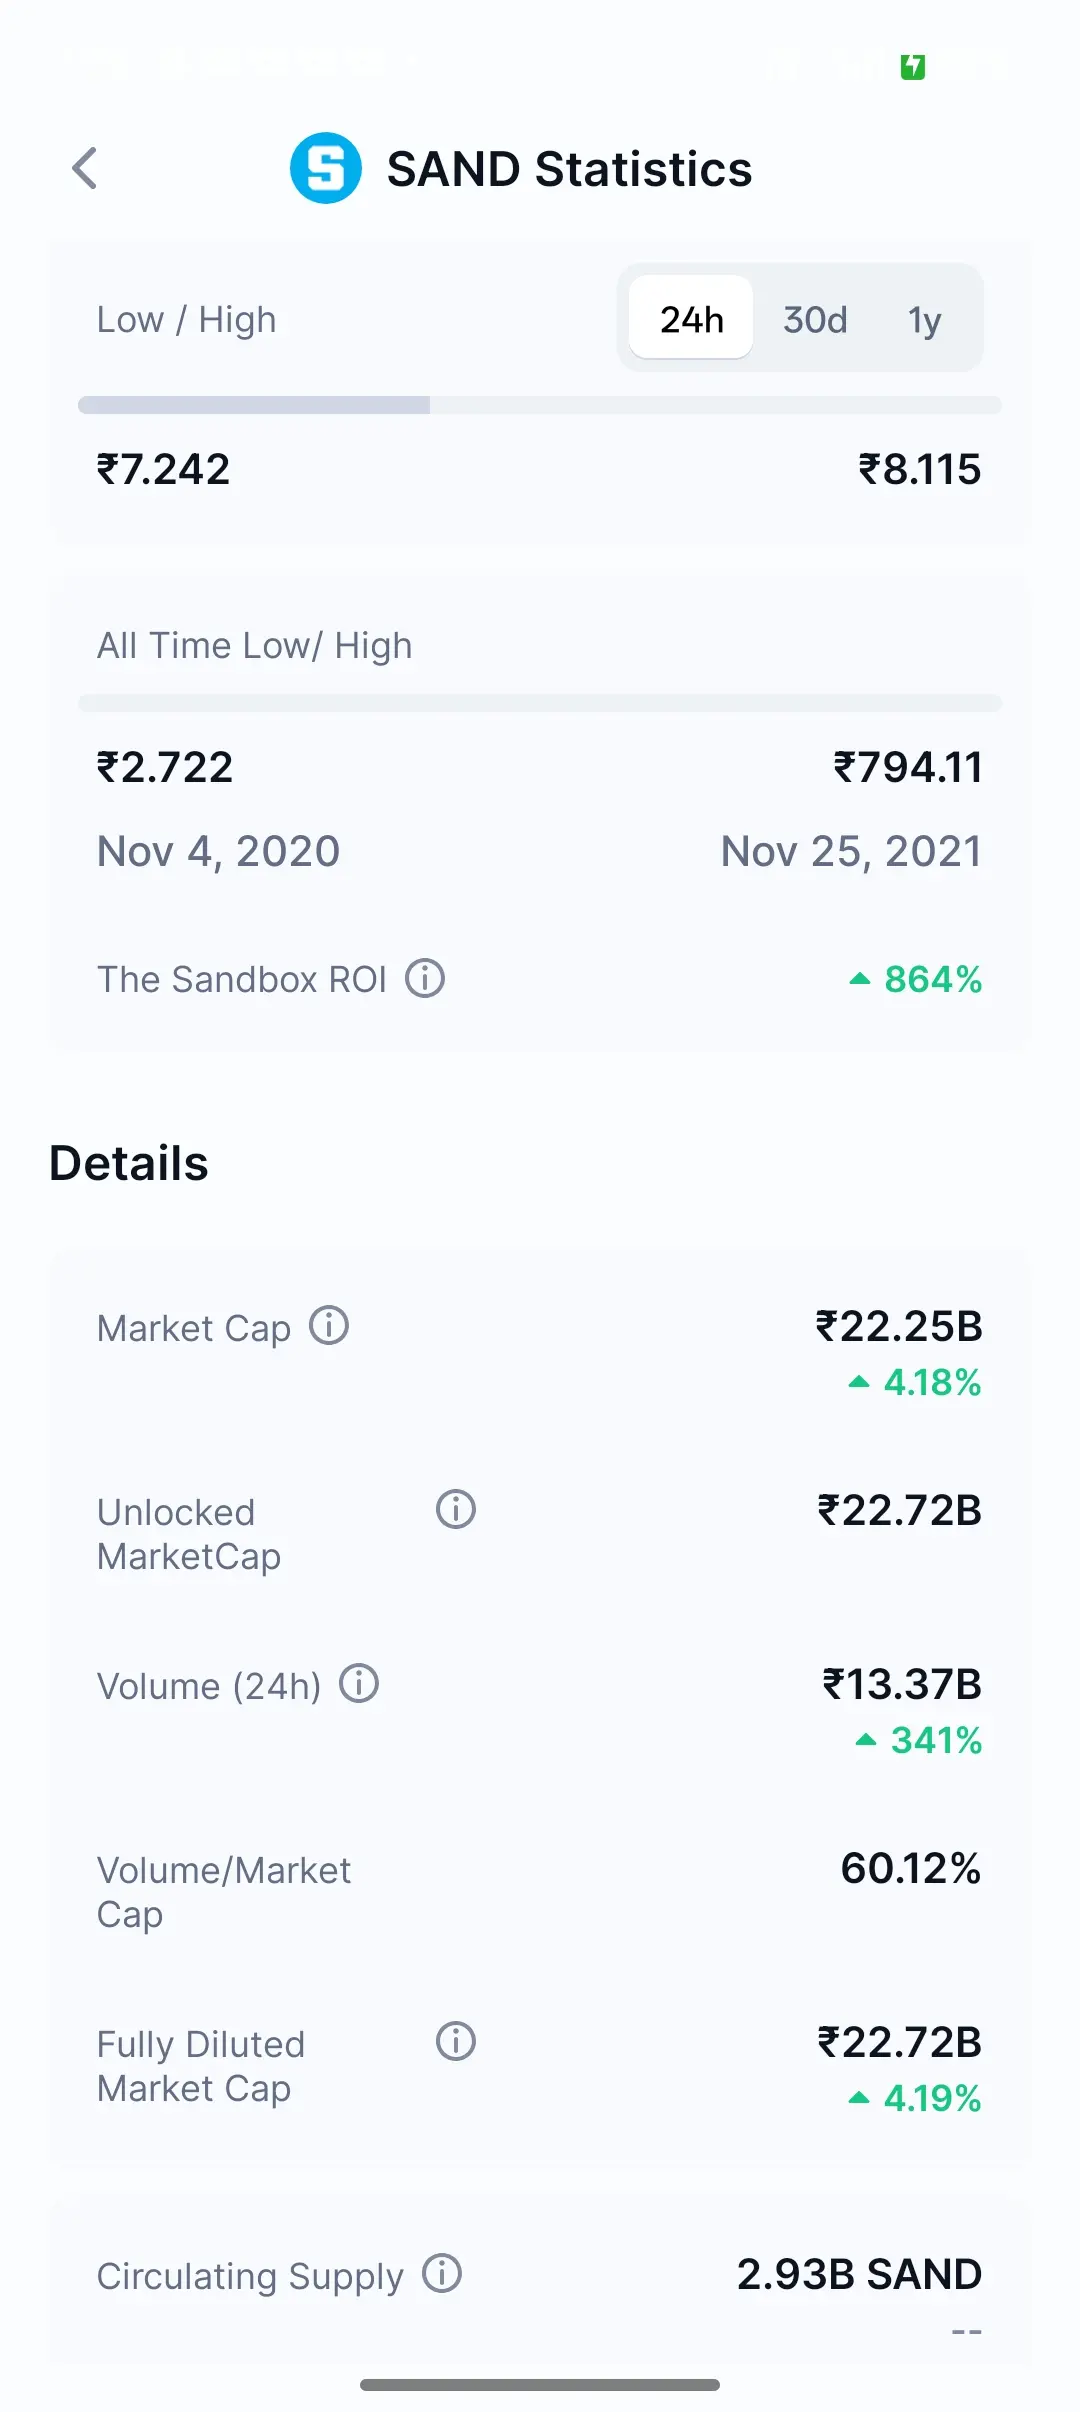Tap the home indicator bar

click(540, 2385)
